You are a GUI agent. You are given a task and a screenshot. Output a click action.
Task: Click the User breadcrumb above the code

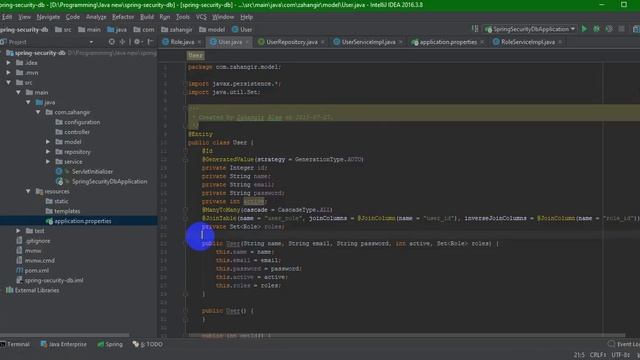pos(196,56)
